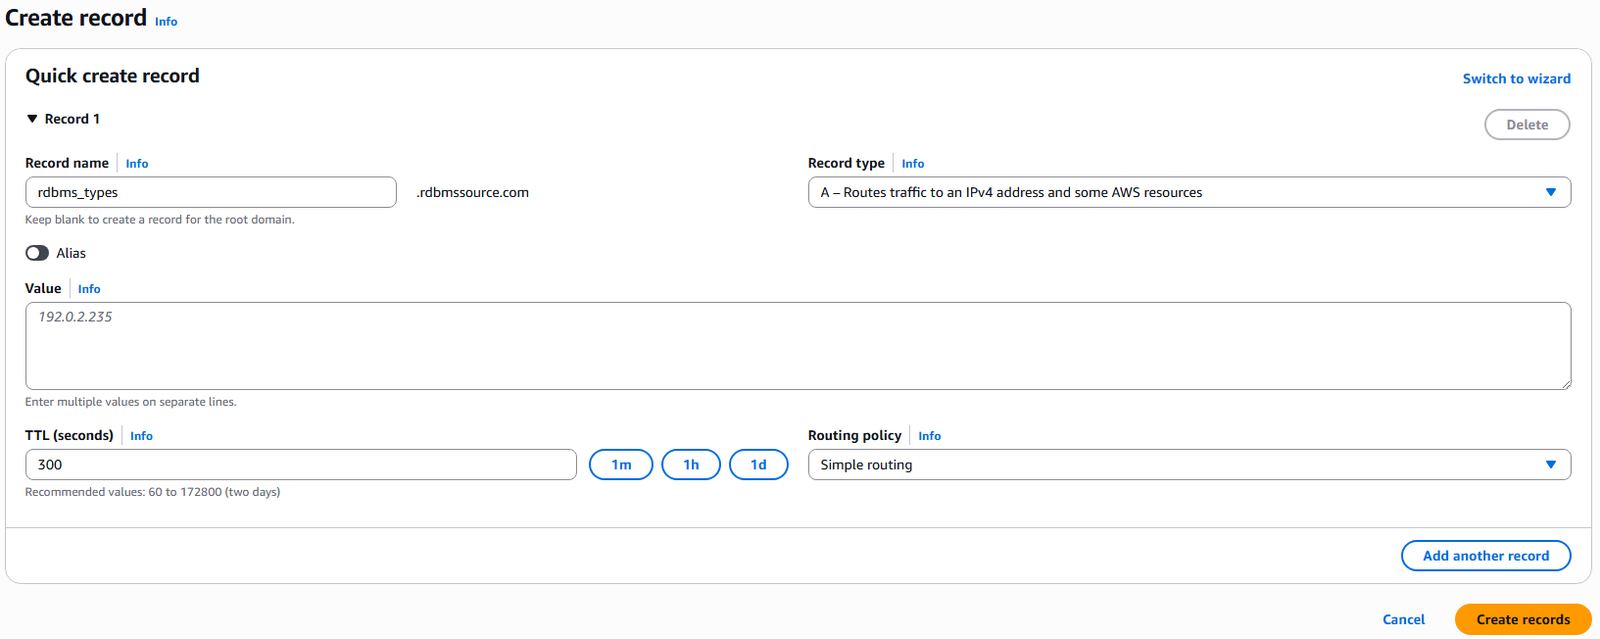Screen dimensions: 1600x639
Task: Click the Cancel link
Action: 1403,620
